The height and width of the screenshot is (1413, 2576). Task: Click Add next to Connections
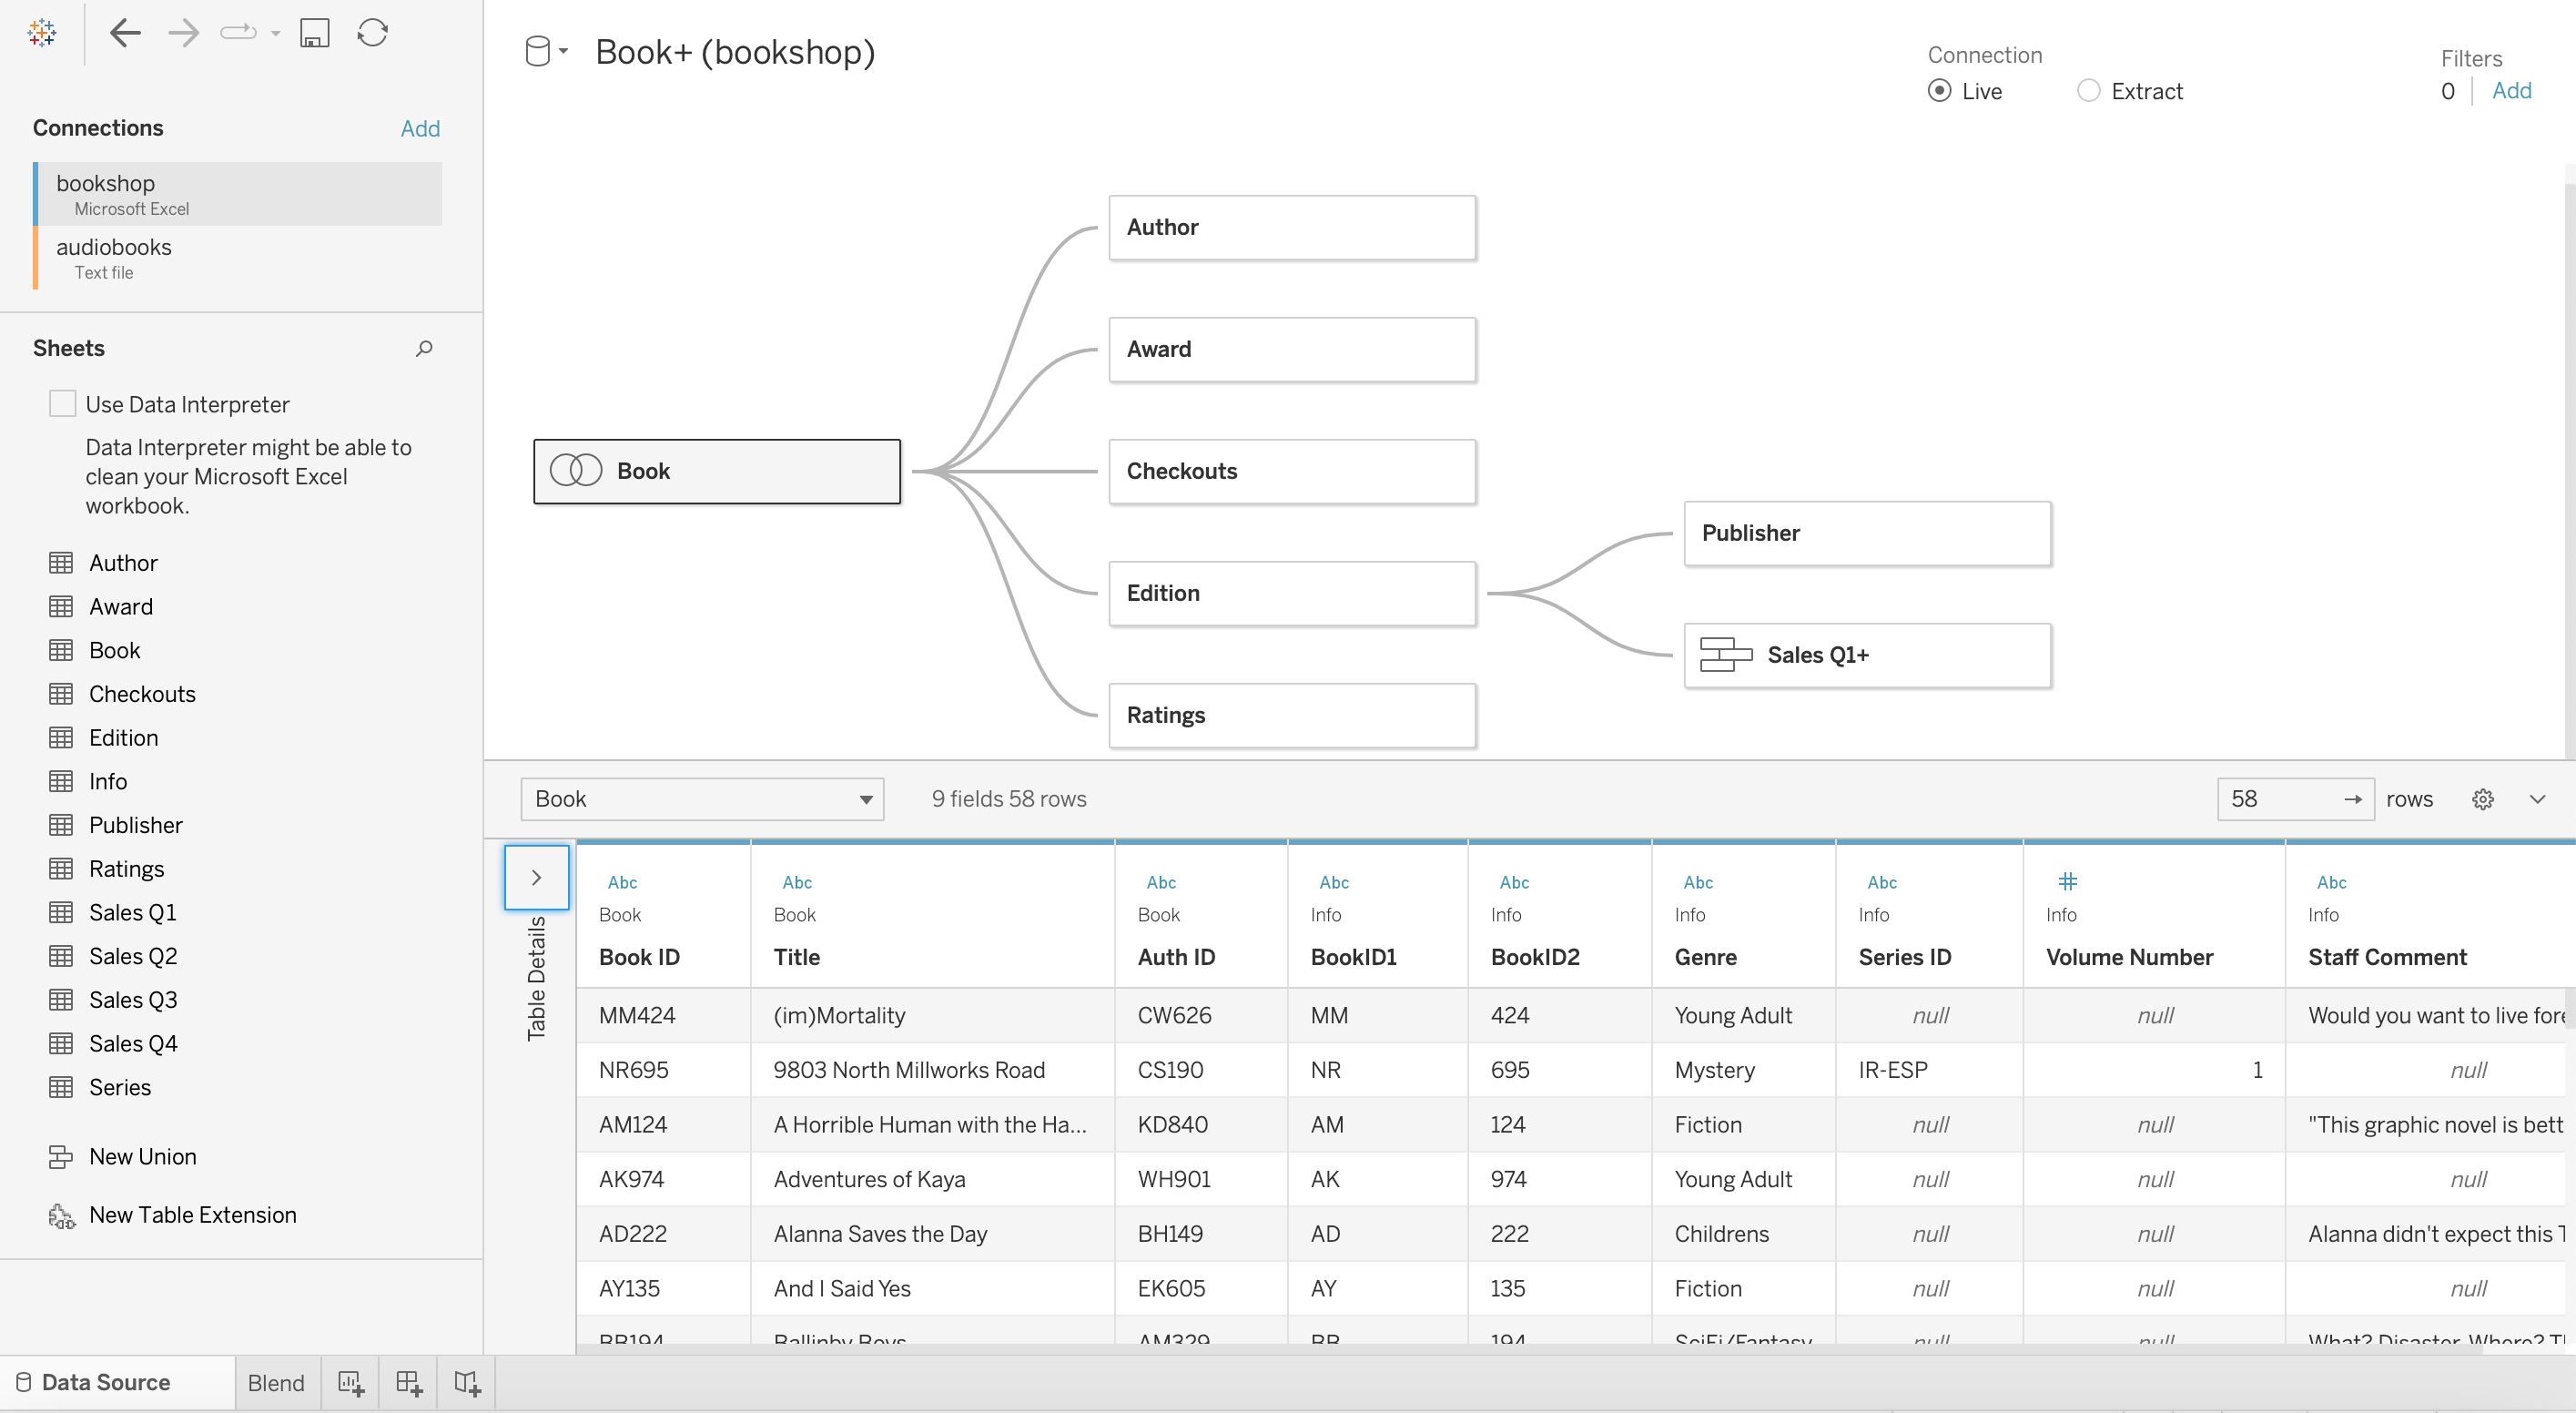420,128
